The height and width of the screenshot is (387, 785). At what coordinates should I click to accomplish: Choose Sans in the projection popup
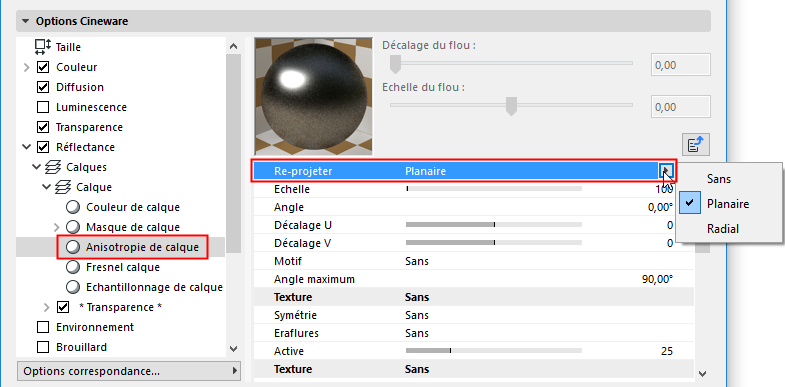click(x=719, y=179)
